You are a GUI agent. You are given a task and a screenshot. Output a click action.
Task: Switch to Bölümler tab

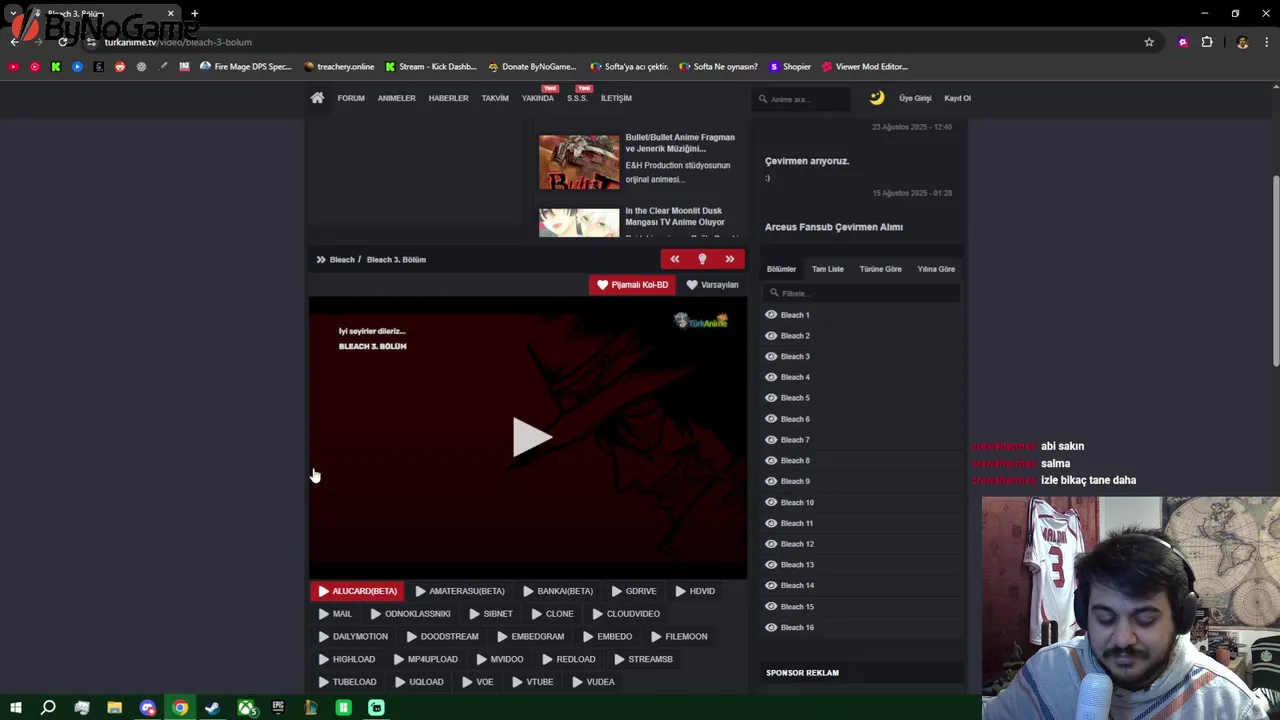[x=781, y=269]
